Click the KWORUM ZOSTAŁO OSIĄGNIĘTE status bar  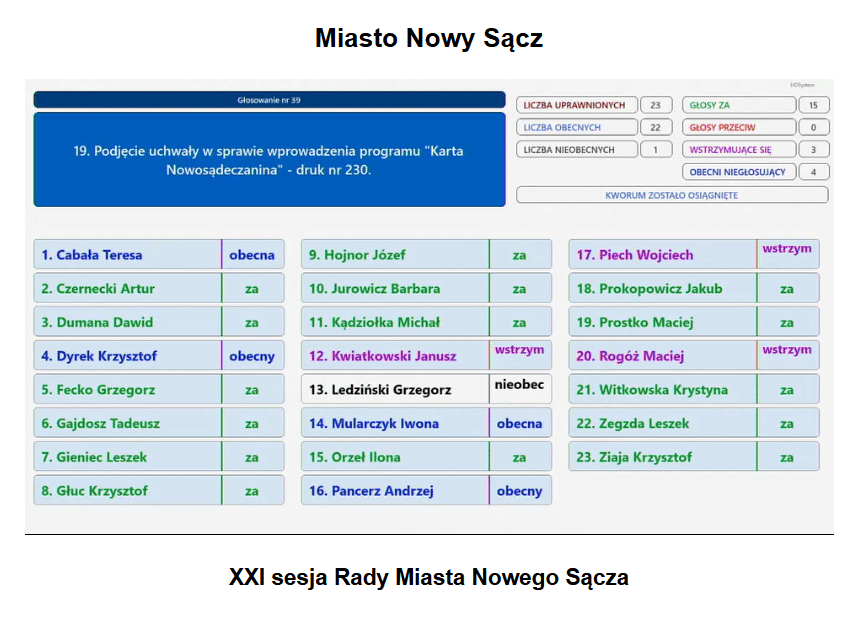click(671, 195)
